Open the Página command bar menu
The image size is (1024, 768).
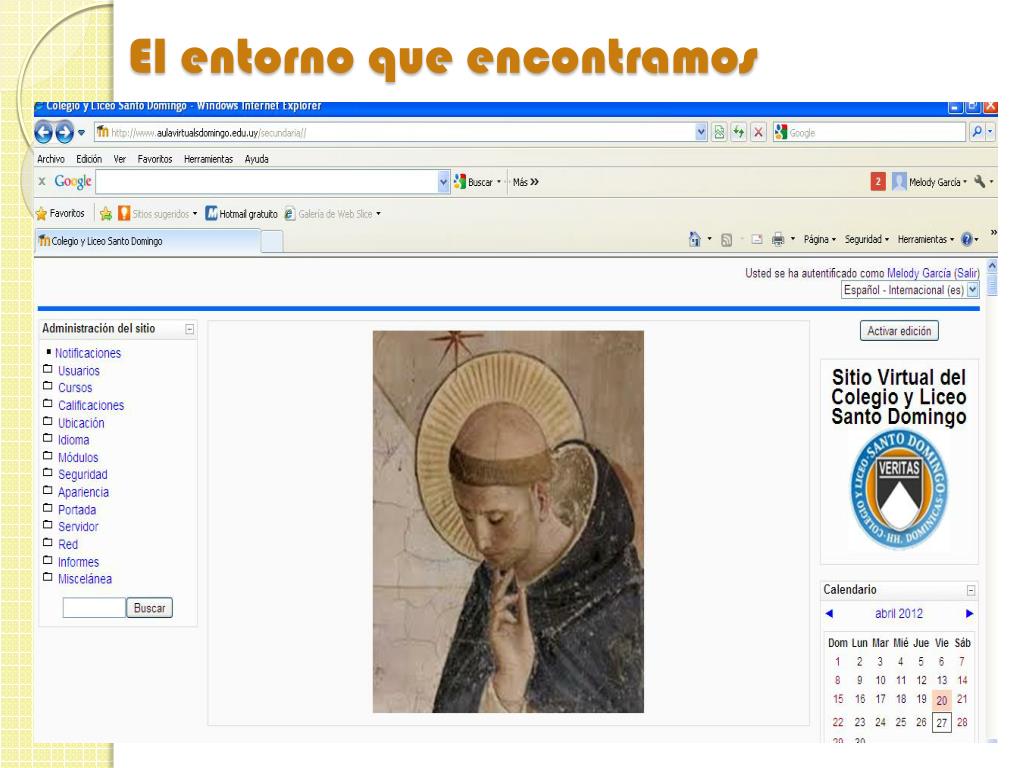820,240
